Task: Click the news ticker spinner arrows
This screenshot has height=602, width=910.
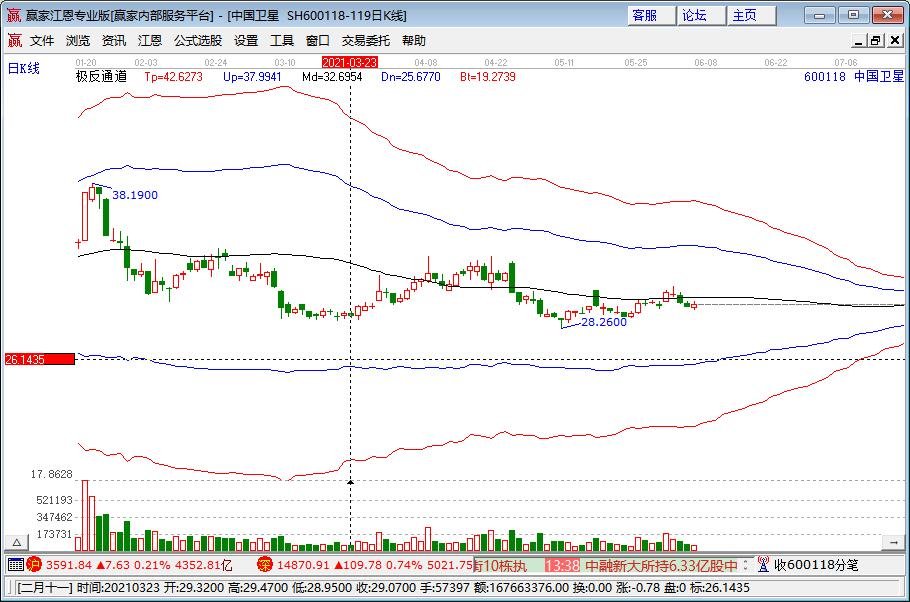Action: [745, 564]
